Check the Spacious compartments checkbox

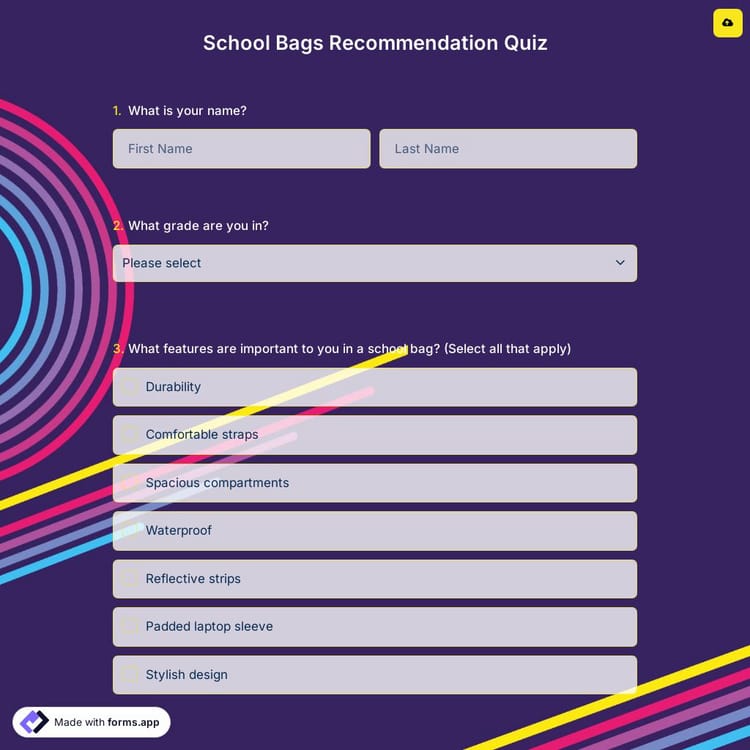[130, 483]
